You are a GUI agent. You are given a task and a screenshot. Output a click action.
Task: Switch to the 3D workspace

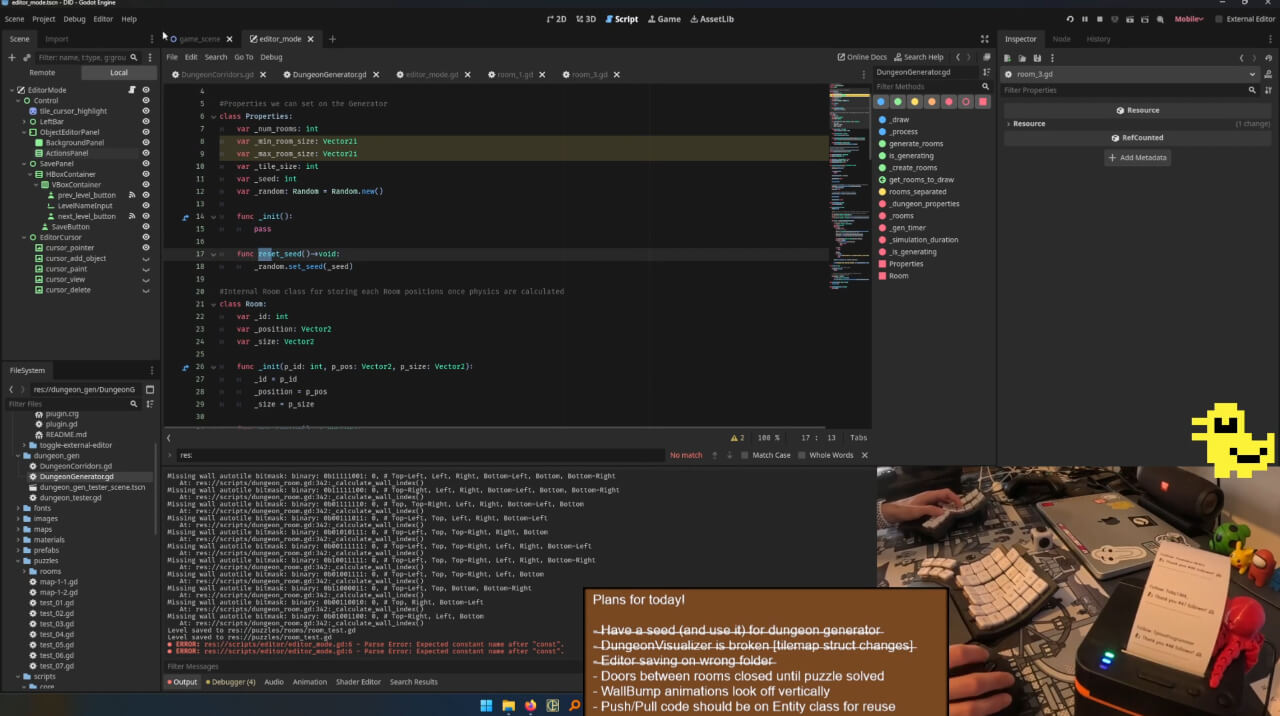[586, 19]
